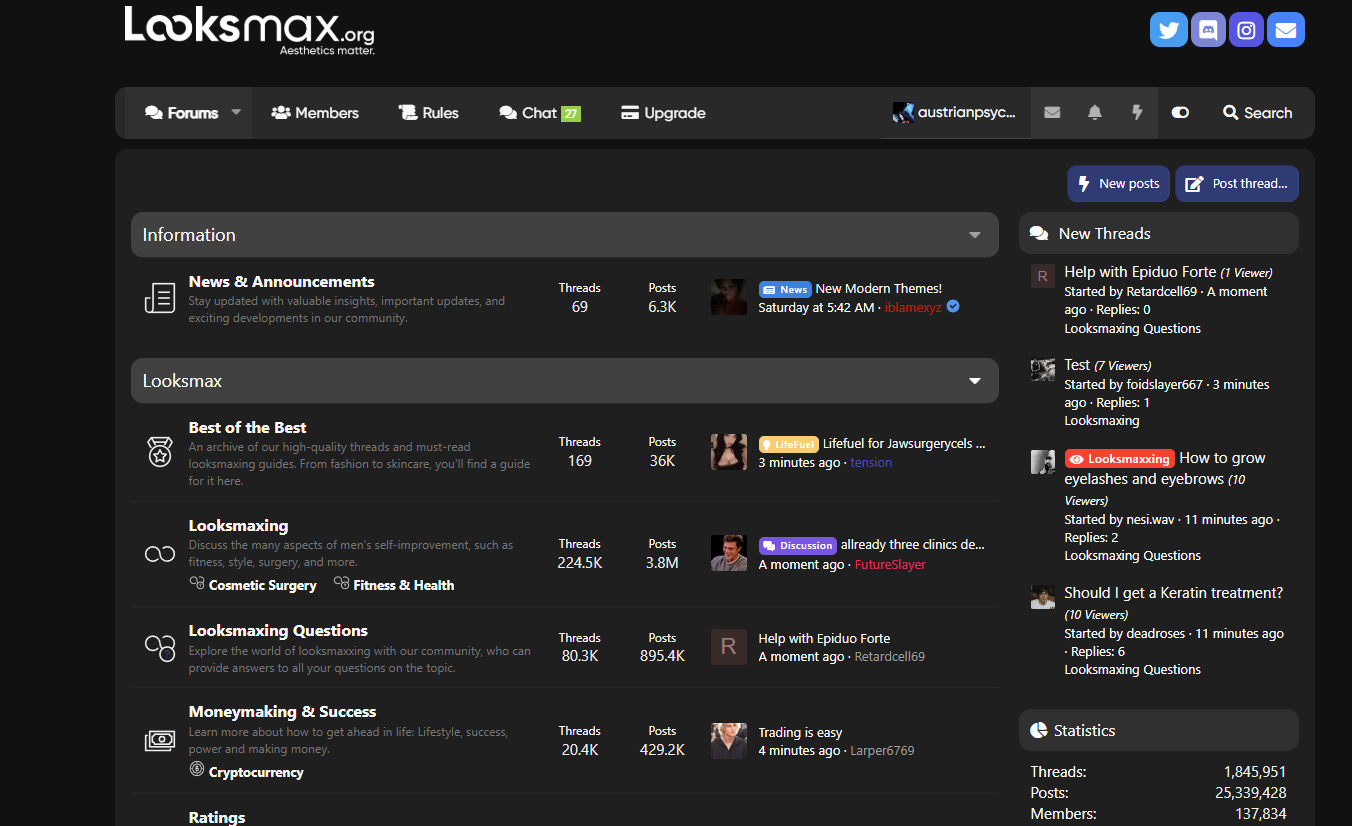The height and width of the screenshot is (826, 1352).
Task: Open the Chat menu item
Action: [x=539, y=113]
